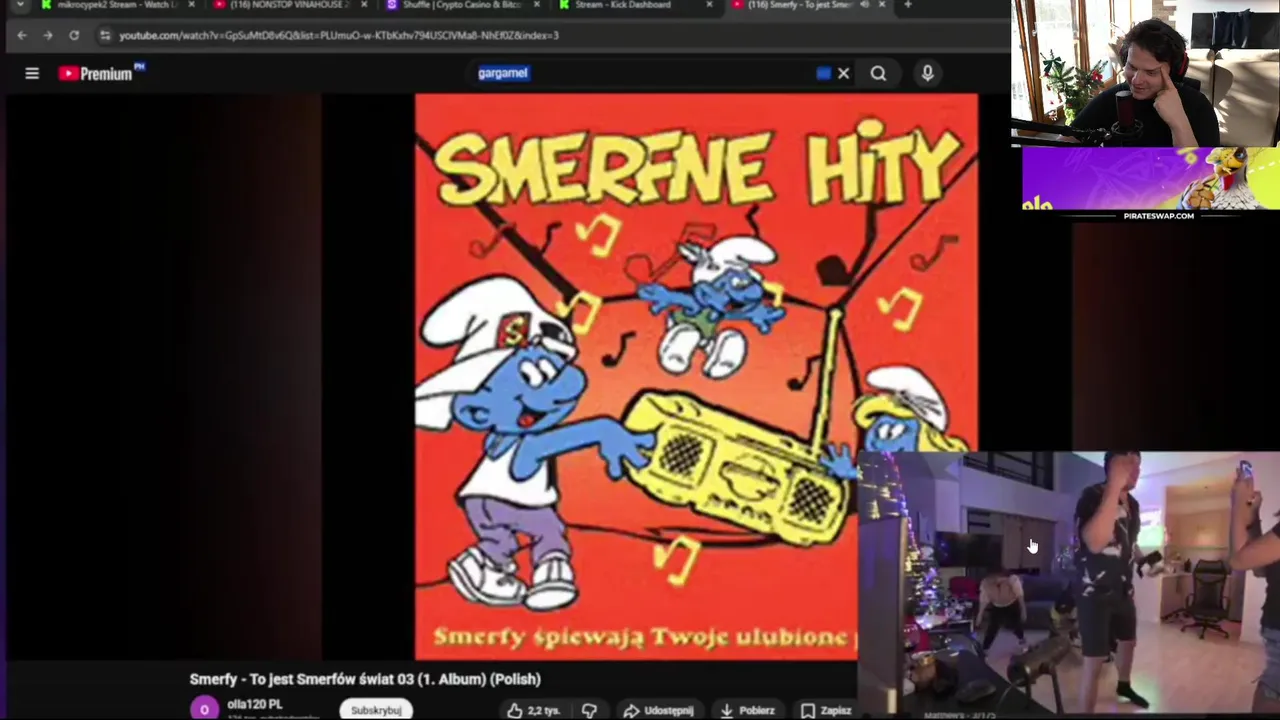This screenshot has height=720, width=1280.
Task: Click the streamer webcam overlay
Action: pos(1146,74)
